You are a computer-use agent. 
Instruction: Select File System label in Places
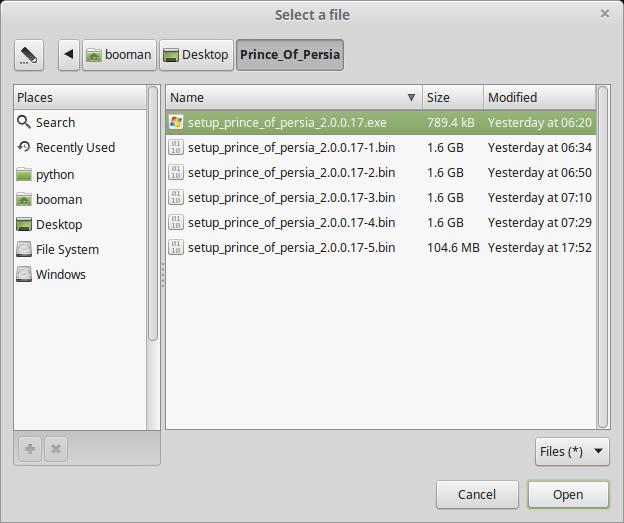pyautogui.click(x=67, y=250)
